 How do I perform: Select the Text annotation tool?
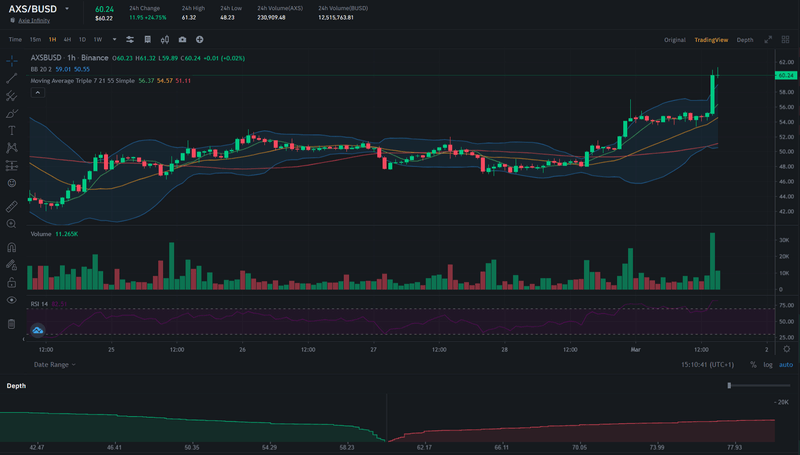pos(12,131)
